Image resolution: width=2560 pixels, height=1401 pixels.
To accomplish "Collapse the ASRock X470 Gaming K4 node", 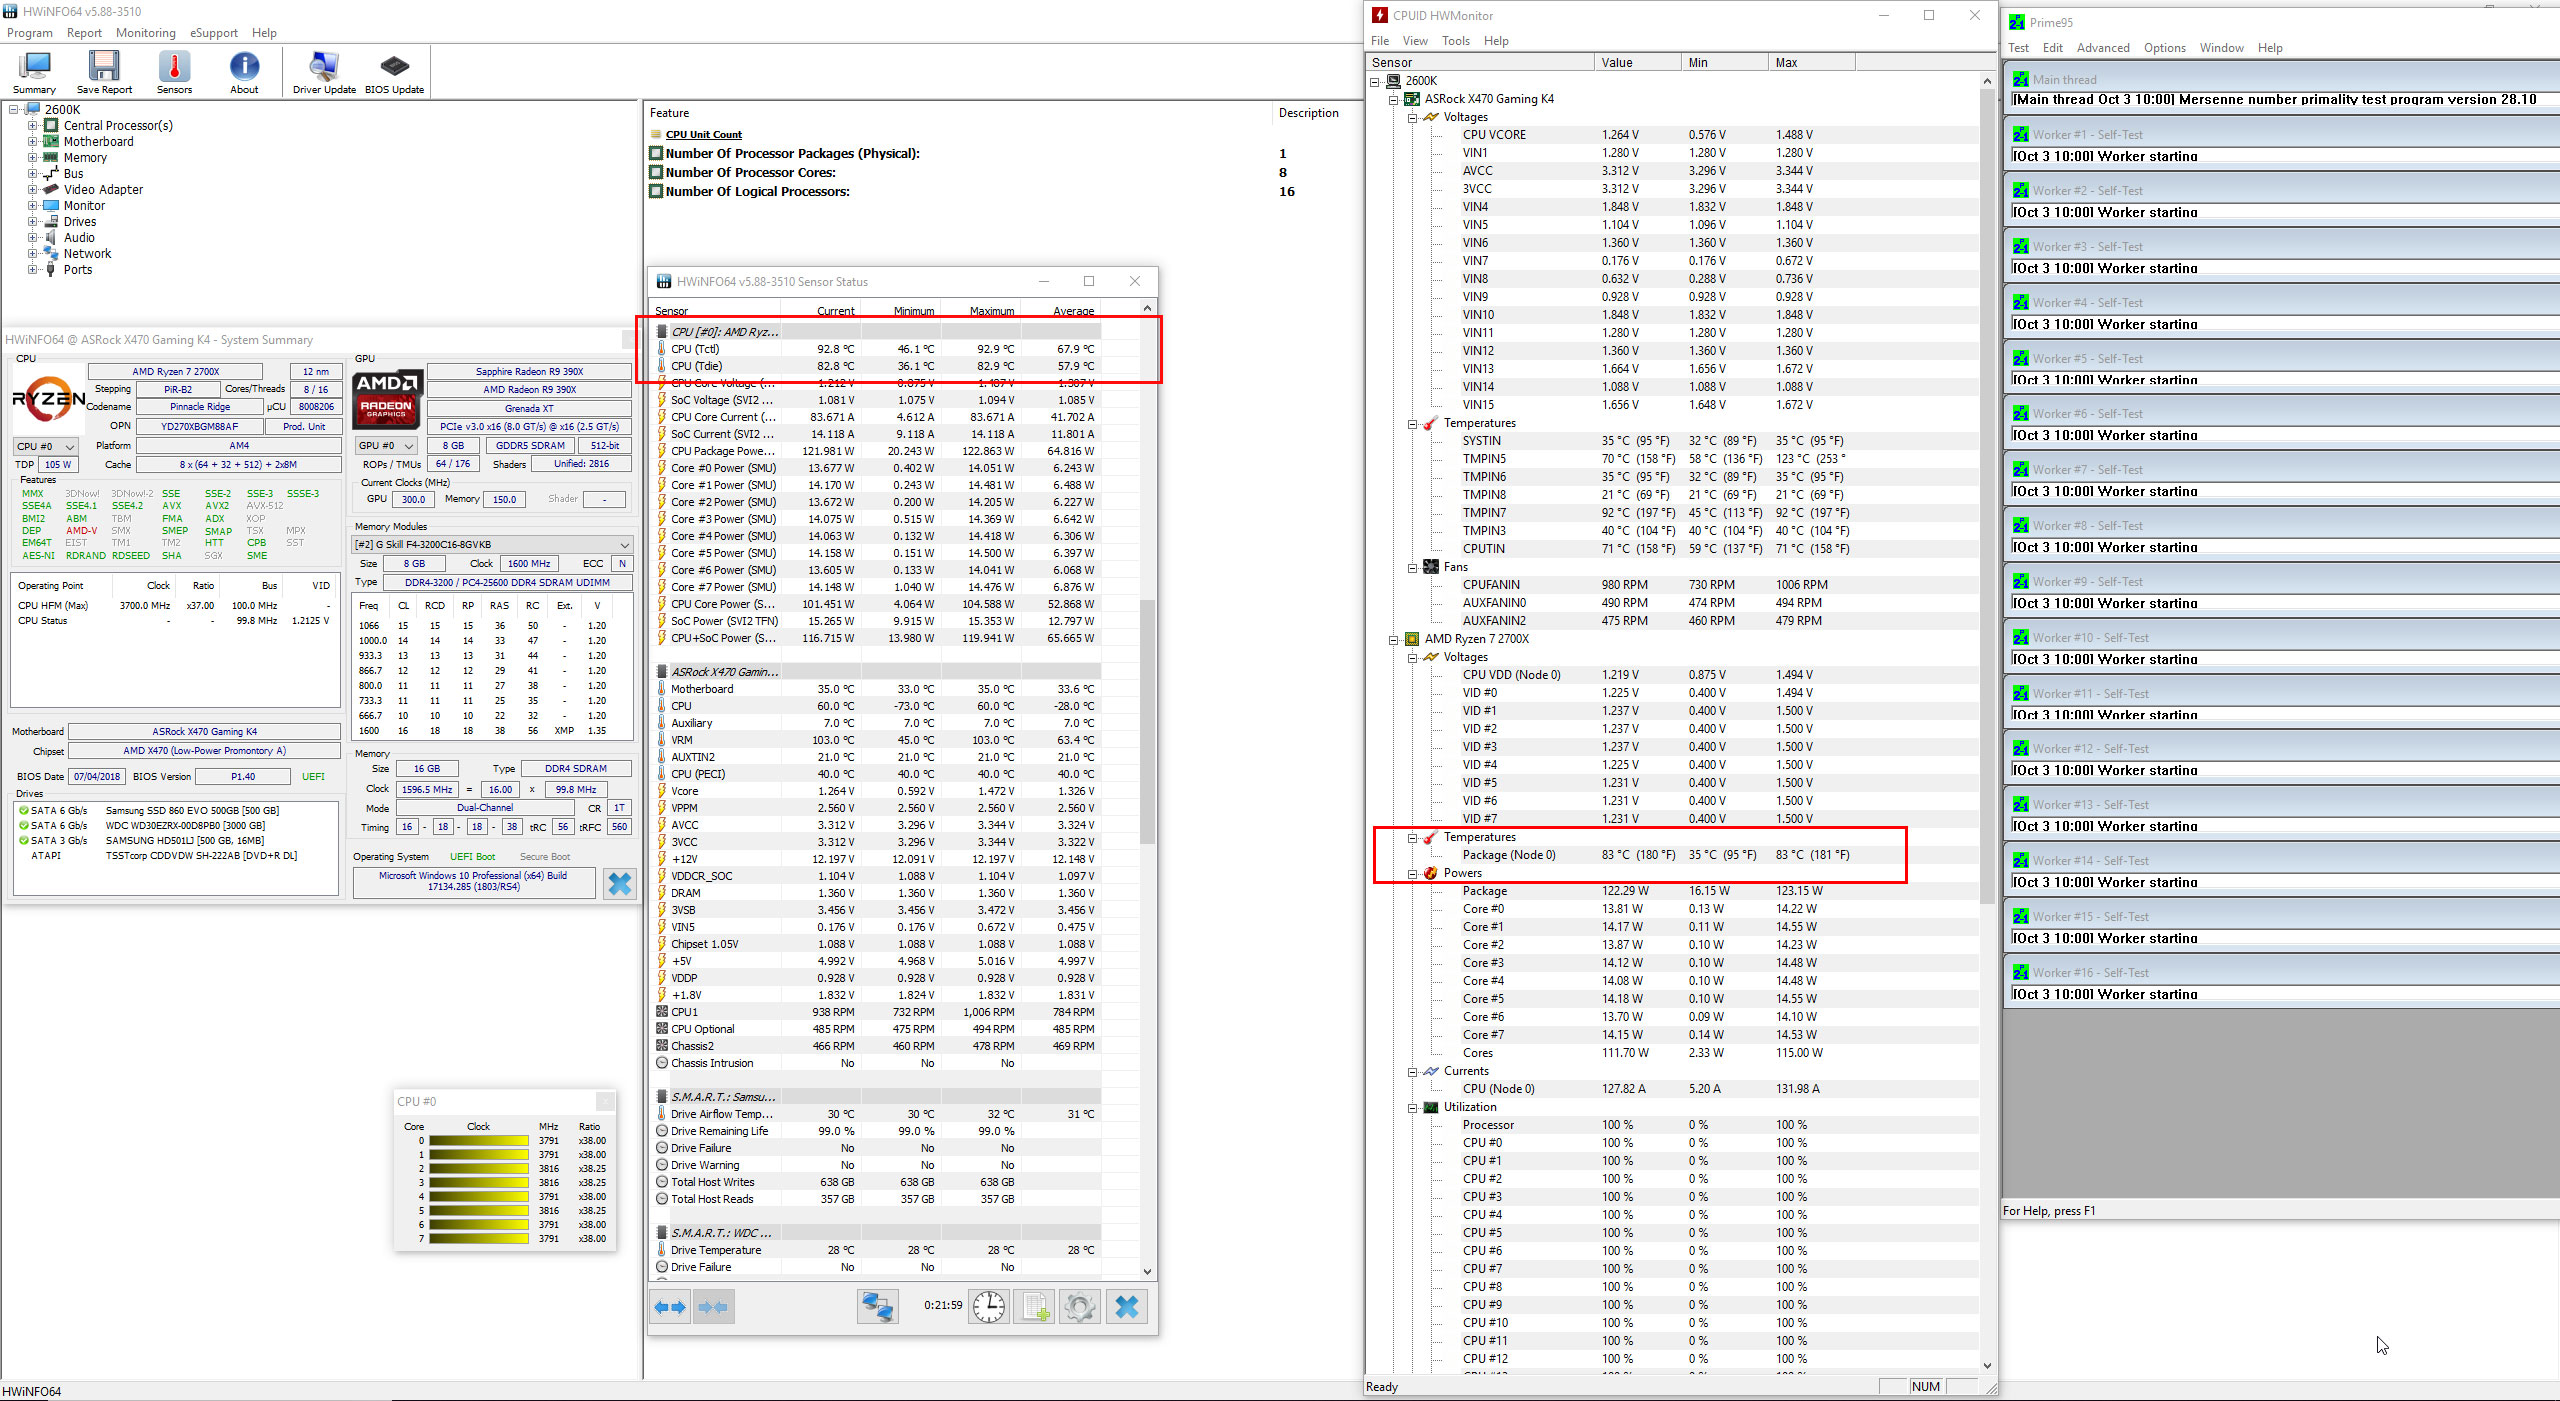I will 1393,99.
